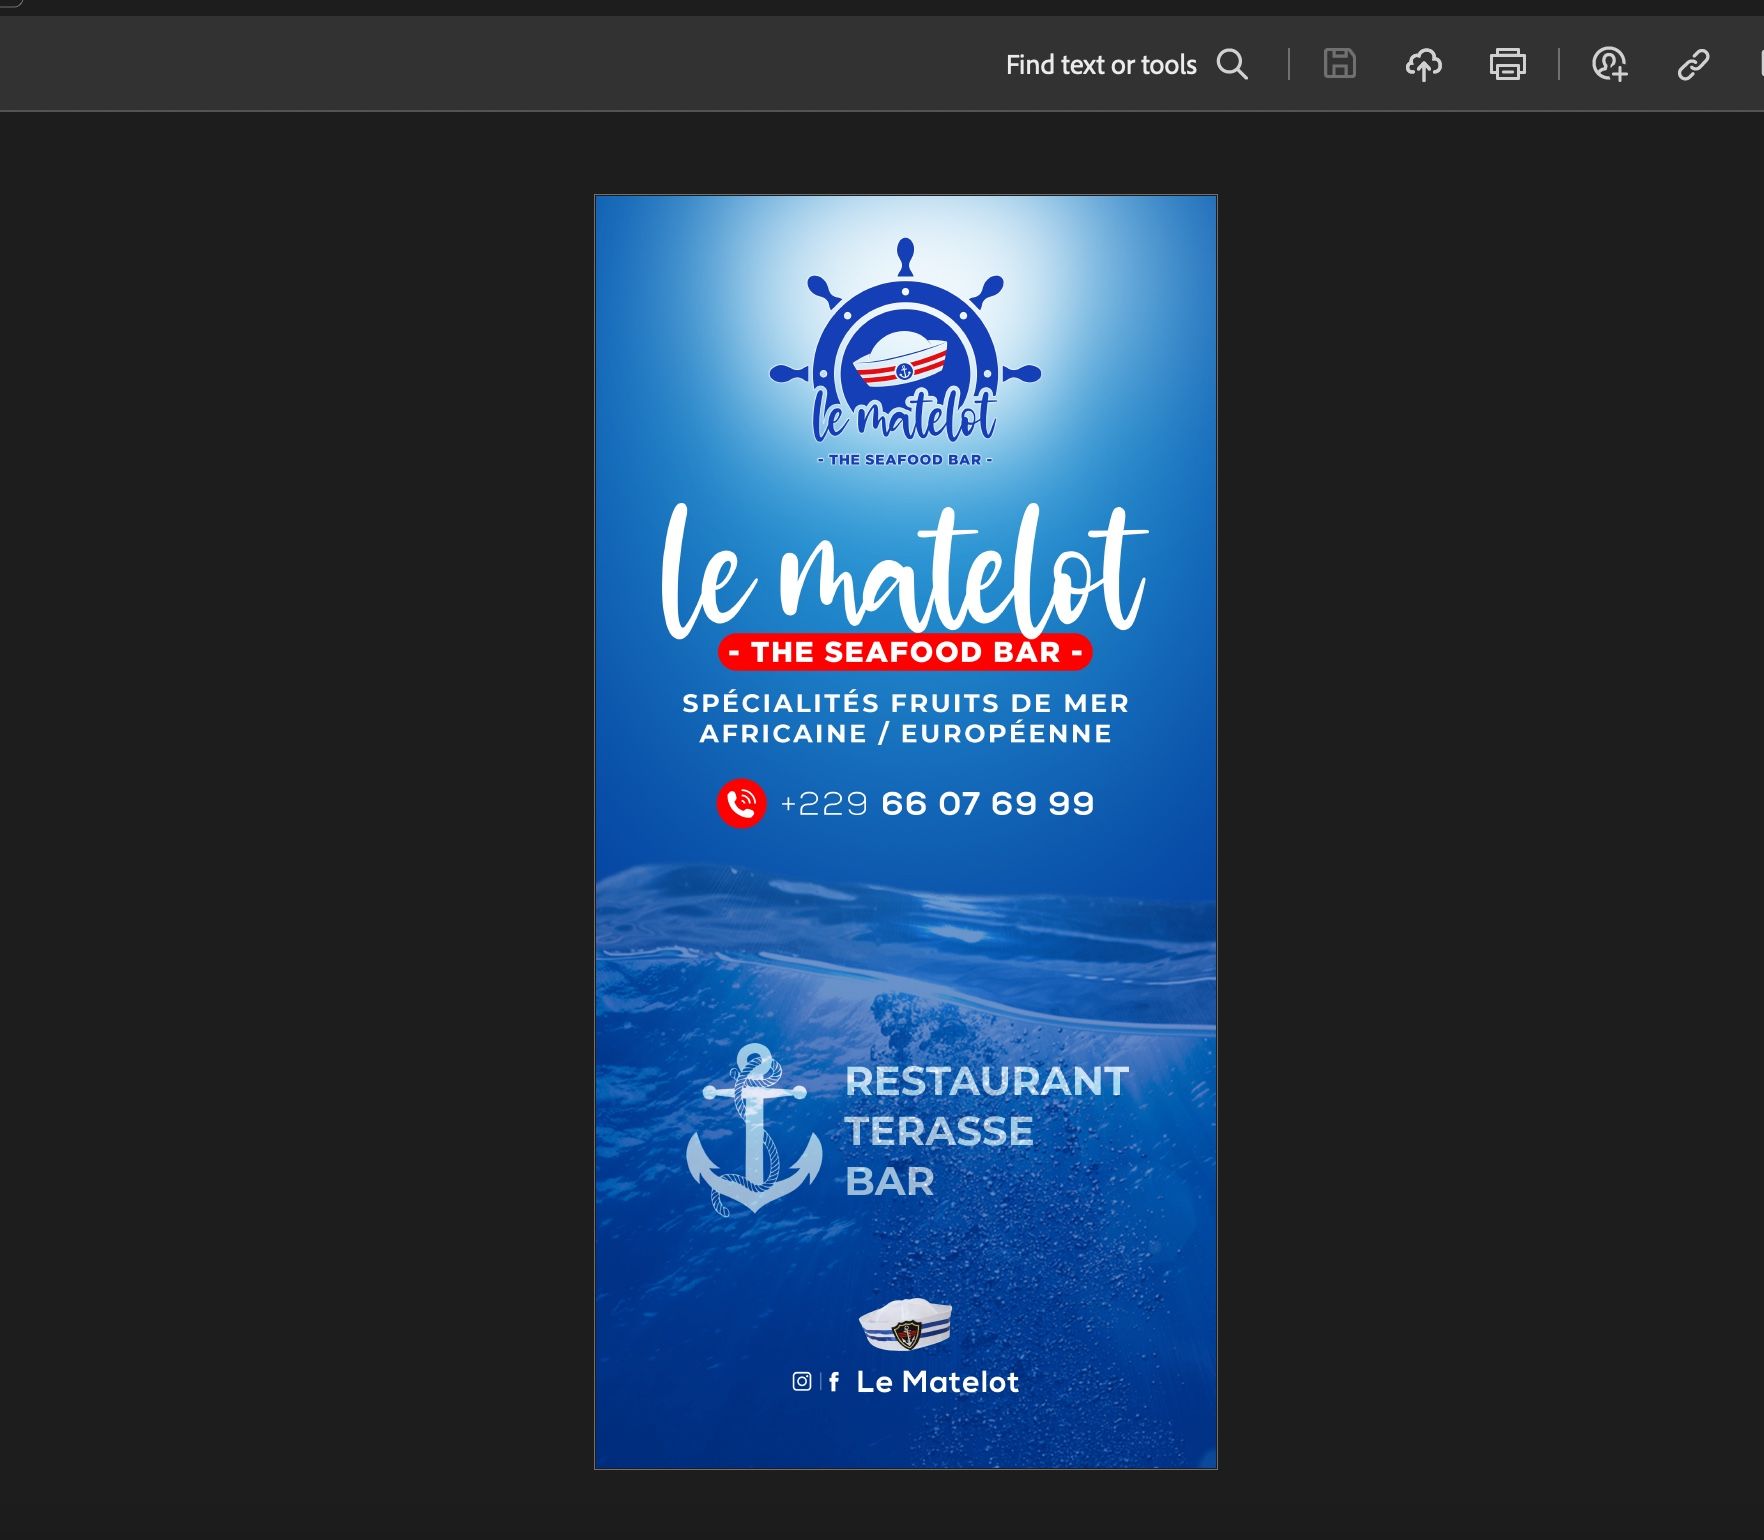Viewport: 1764px width, 1540px height.
Task: Copy link using the chain link icon
Action: [x=1693, y=65]
